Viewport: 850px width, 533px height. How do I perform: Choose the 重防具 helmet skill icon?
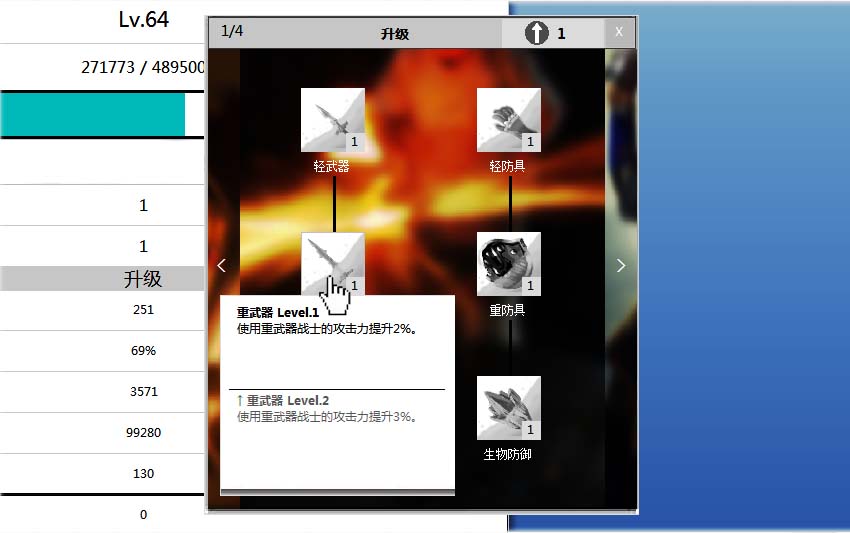(508, 263)
